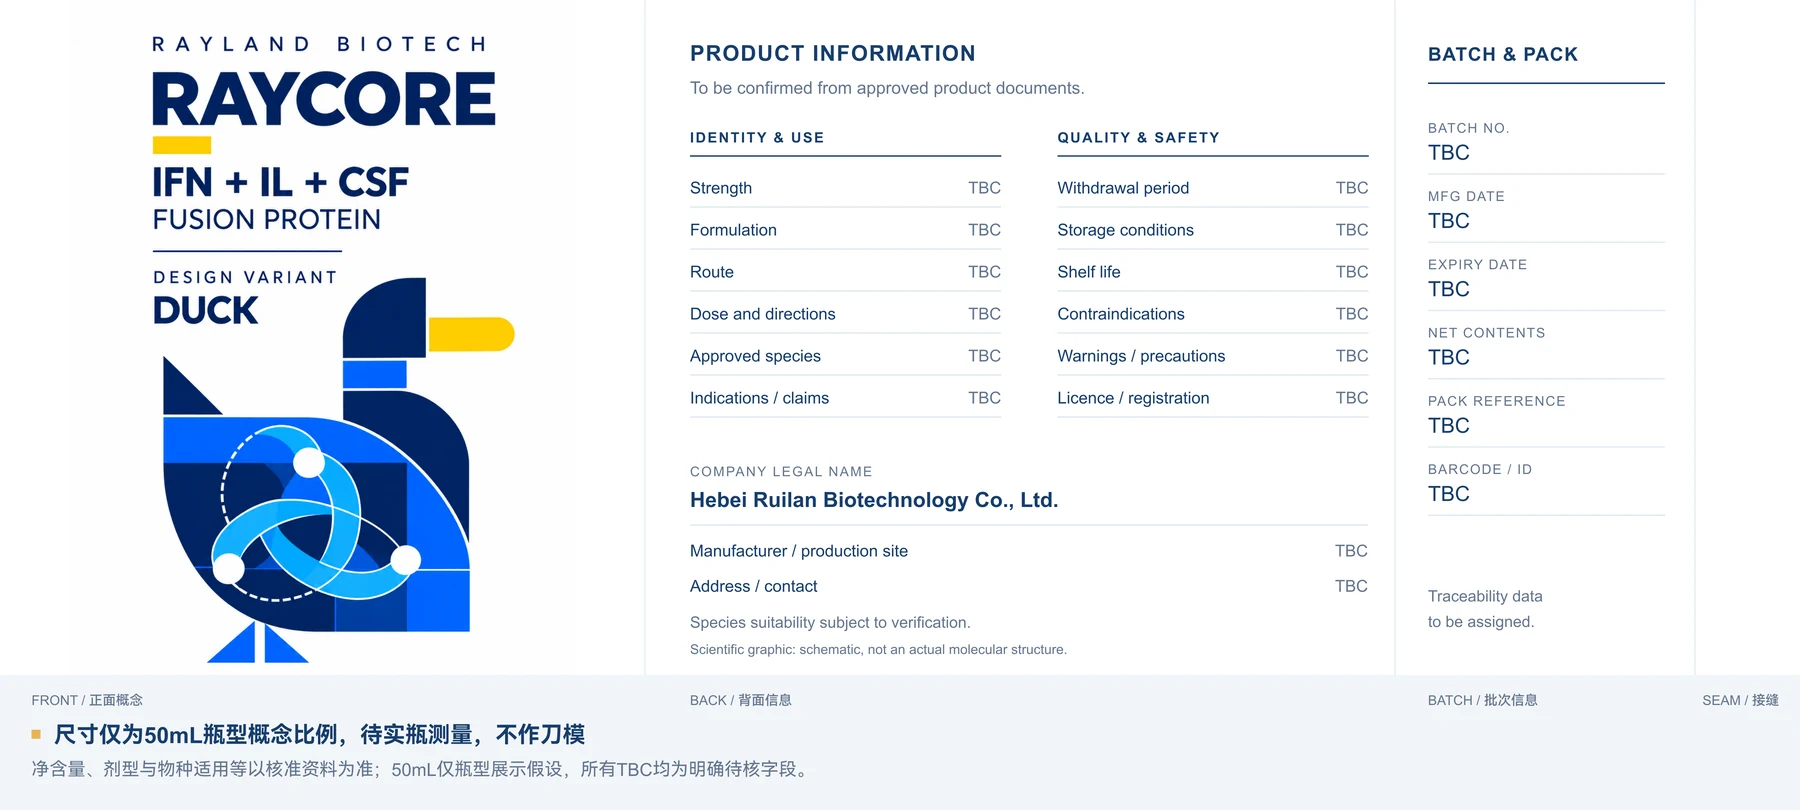
Task: Click the "COMPANY LEGAL NAME" caption
Action: click(x=781, y=472)
